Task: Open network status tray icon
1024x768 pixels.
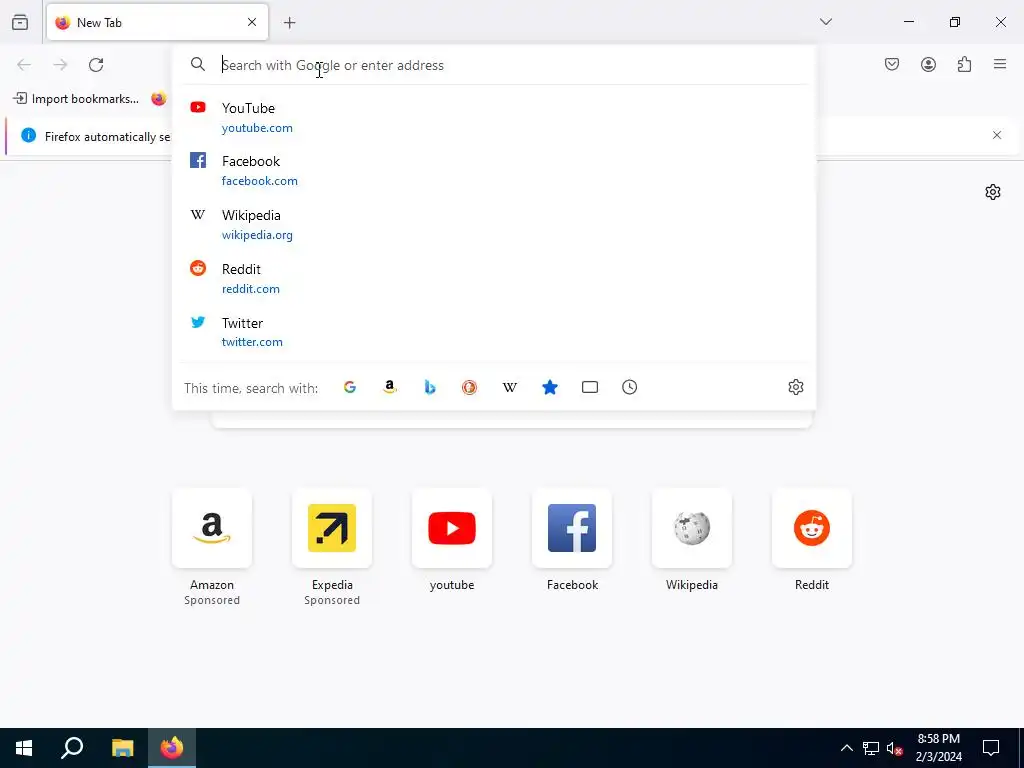Action: pos(871,748)
